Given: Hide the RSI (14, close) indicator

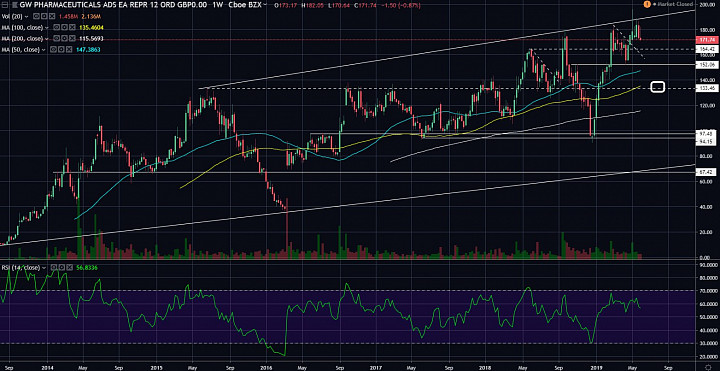Looking at the screenshot, I should coord(54,267).
